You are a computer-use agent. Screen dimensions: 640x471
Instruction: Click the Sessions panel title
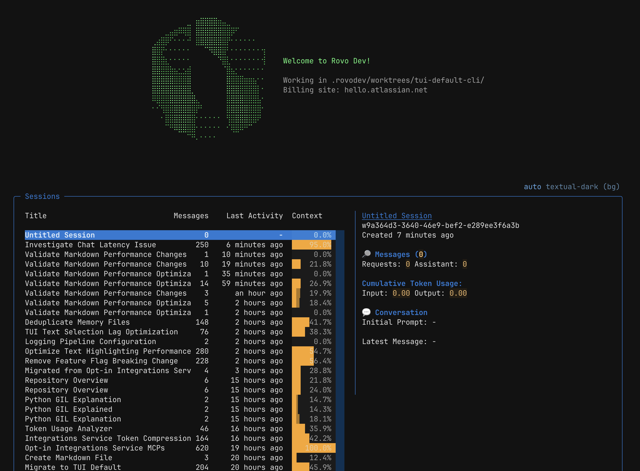(x=42, y=196)
